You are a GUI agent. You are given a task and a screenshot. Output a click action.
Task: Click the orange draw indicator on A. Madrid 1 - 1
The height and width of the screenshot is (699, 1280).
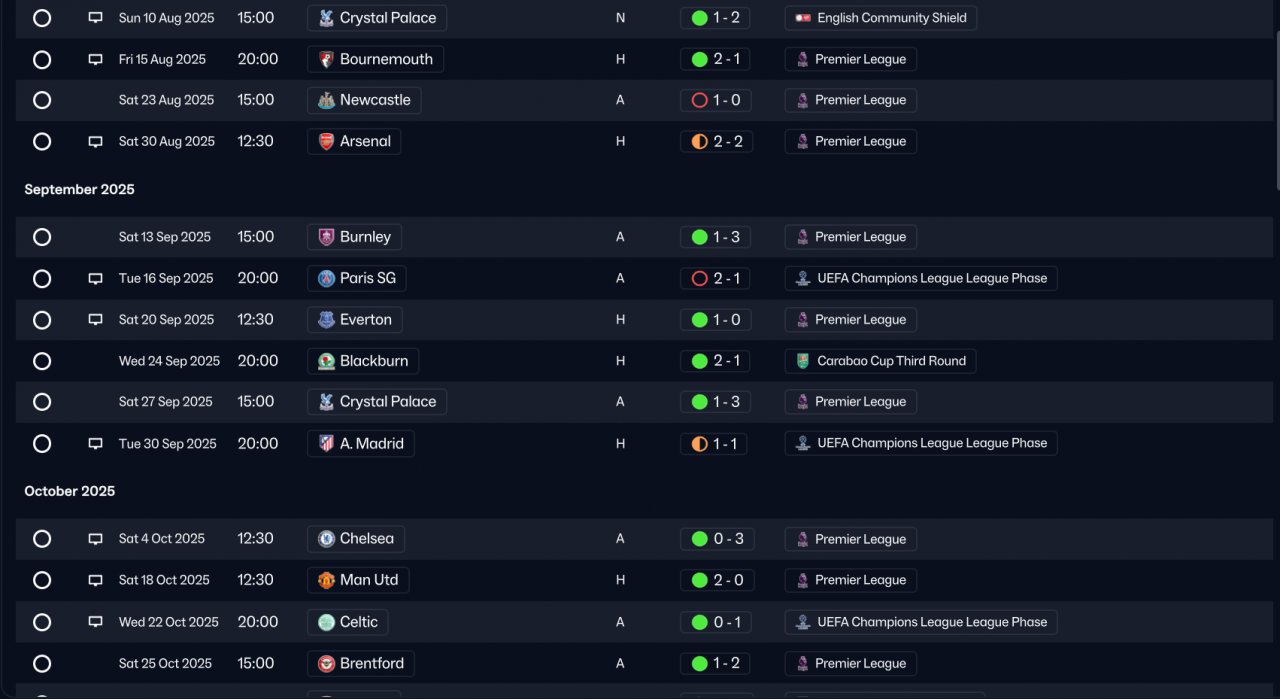[699, 443]
